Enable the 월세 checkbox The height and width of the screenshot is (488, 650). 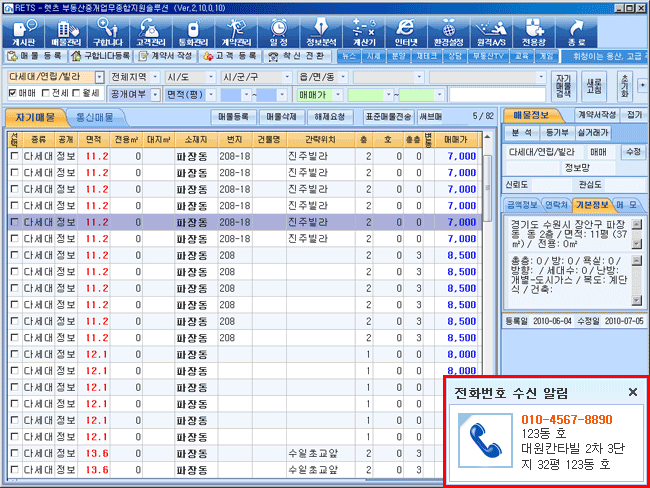click(x=76, y=93)
